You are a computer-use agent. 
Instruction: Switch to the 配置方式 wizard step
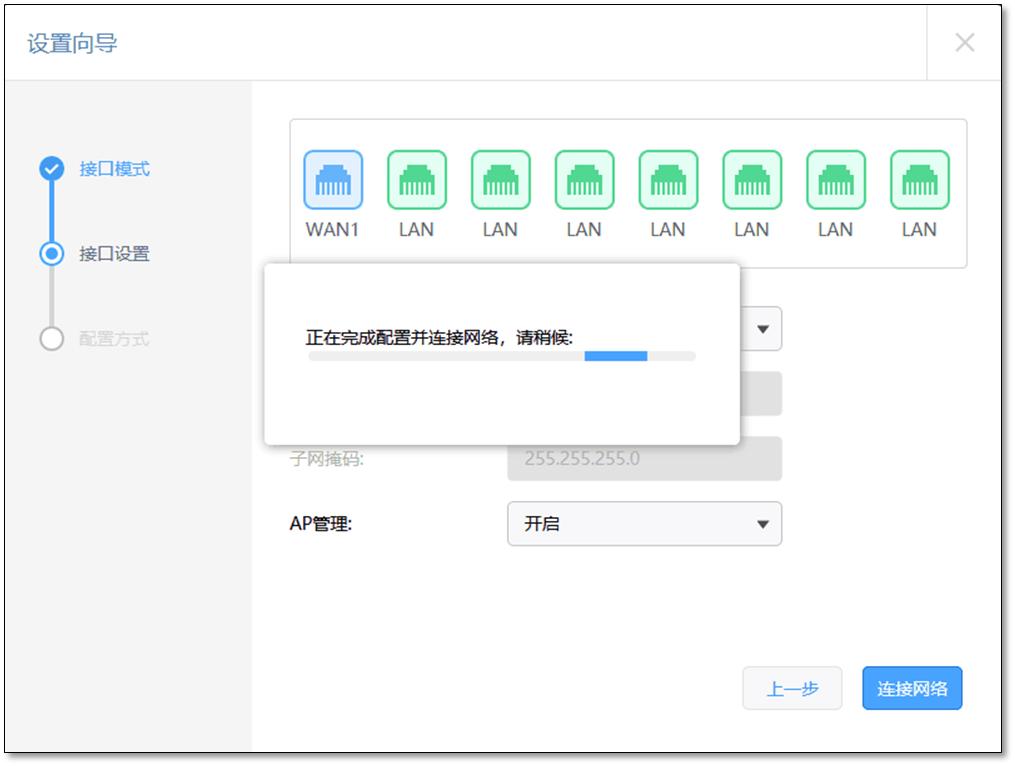pos(50,338)
